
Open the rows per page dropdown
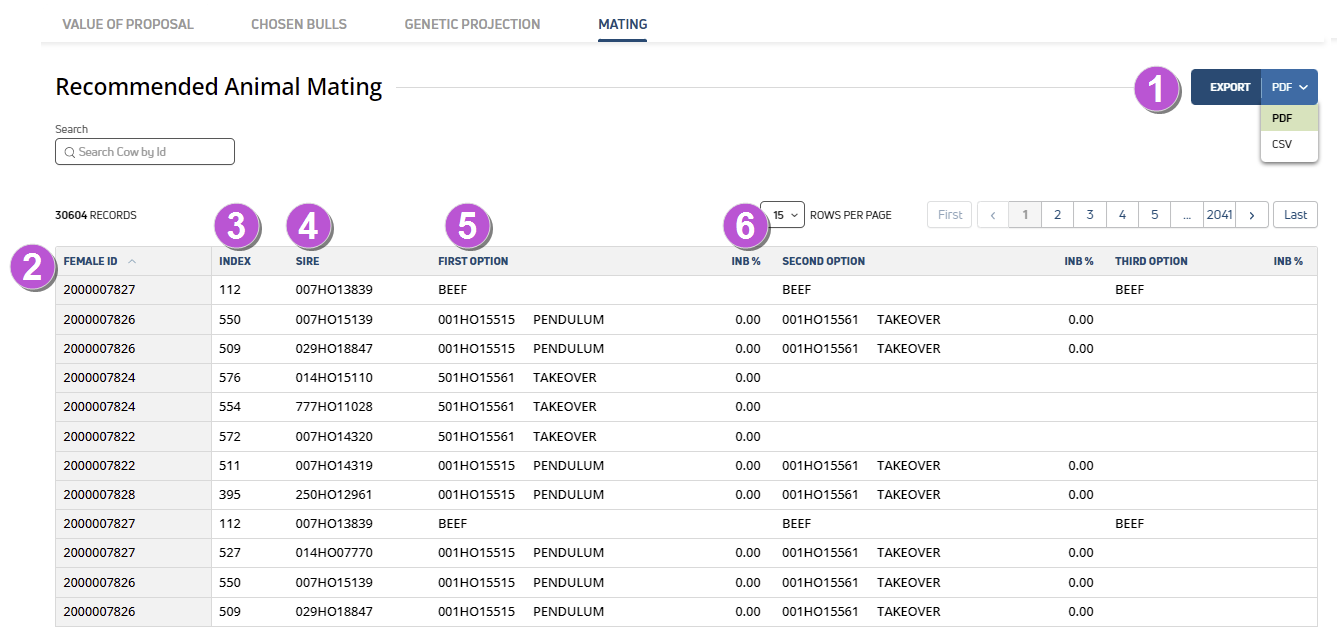782,215
